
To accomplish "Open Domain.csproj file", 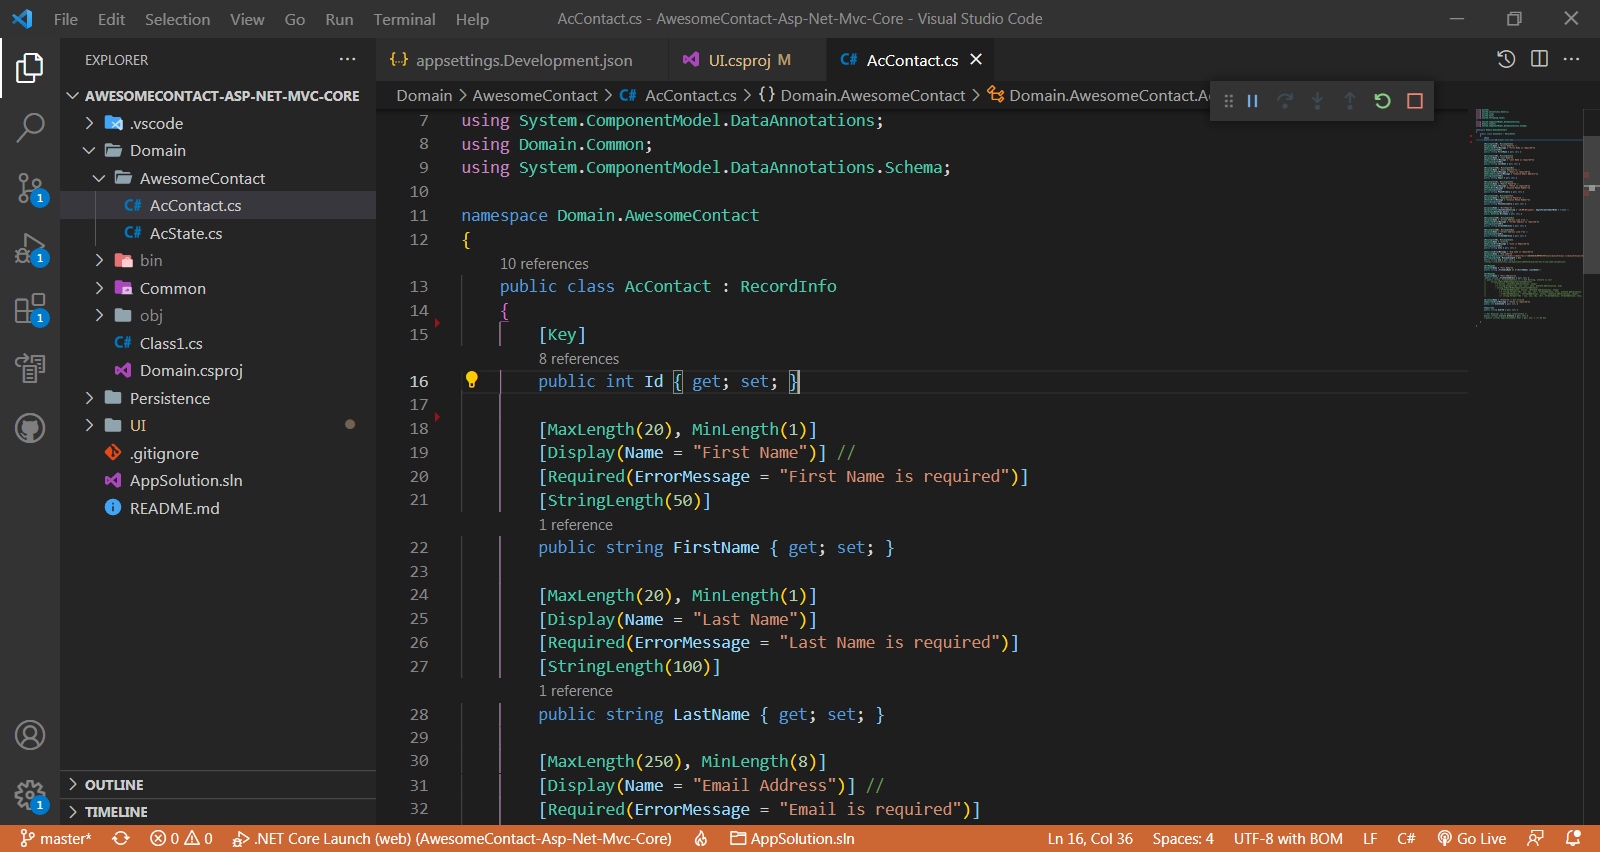I will (x=218, y=370).
